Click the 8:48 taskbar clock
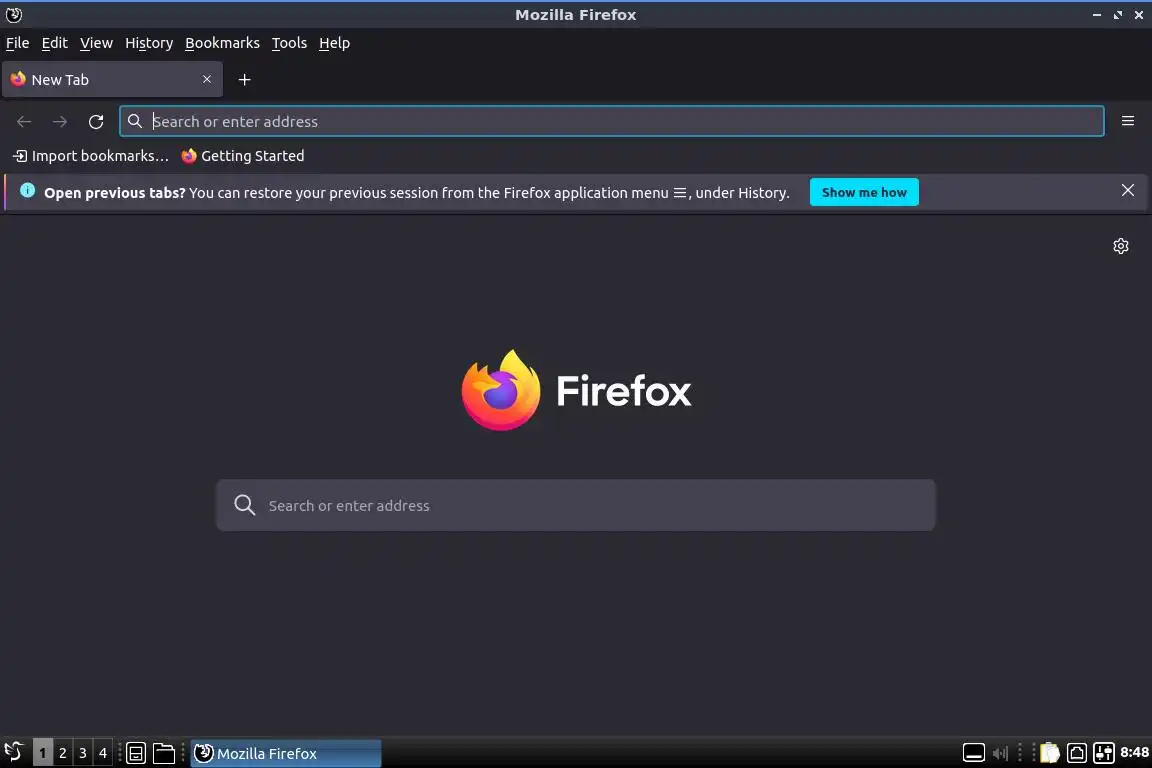The height and width of the screenshot is (768, 1152). click(1134, 753)
